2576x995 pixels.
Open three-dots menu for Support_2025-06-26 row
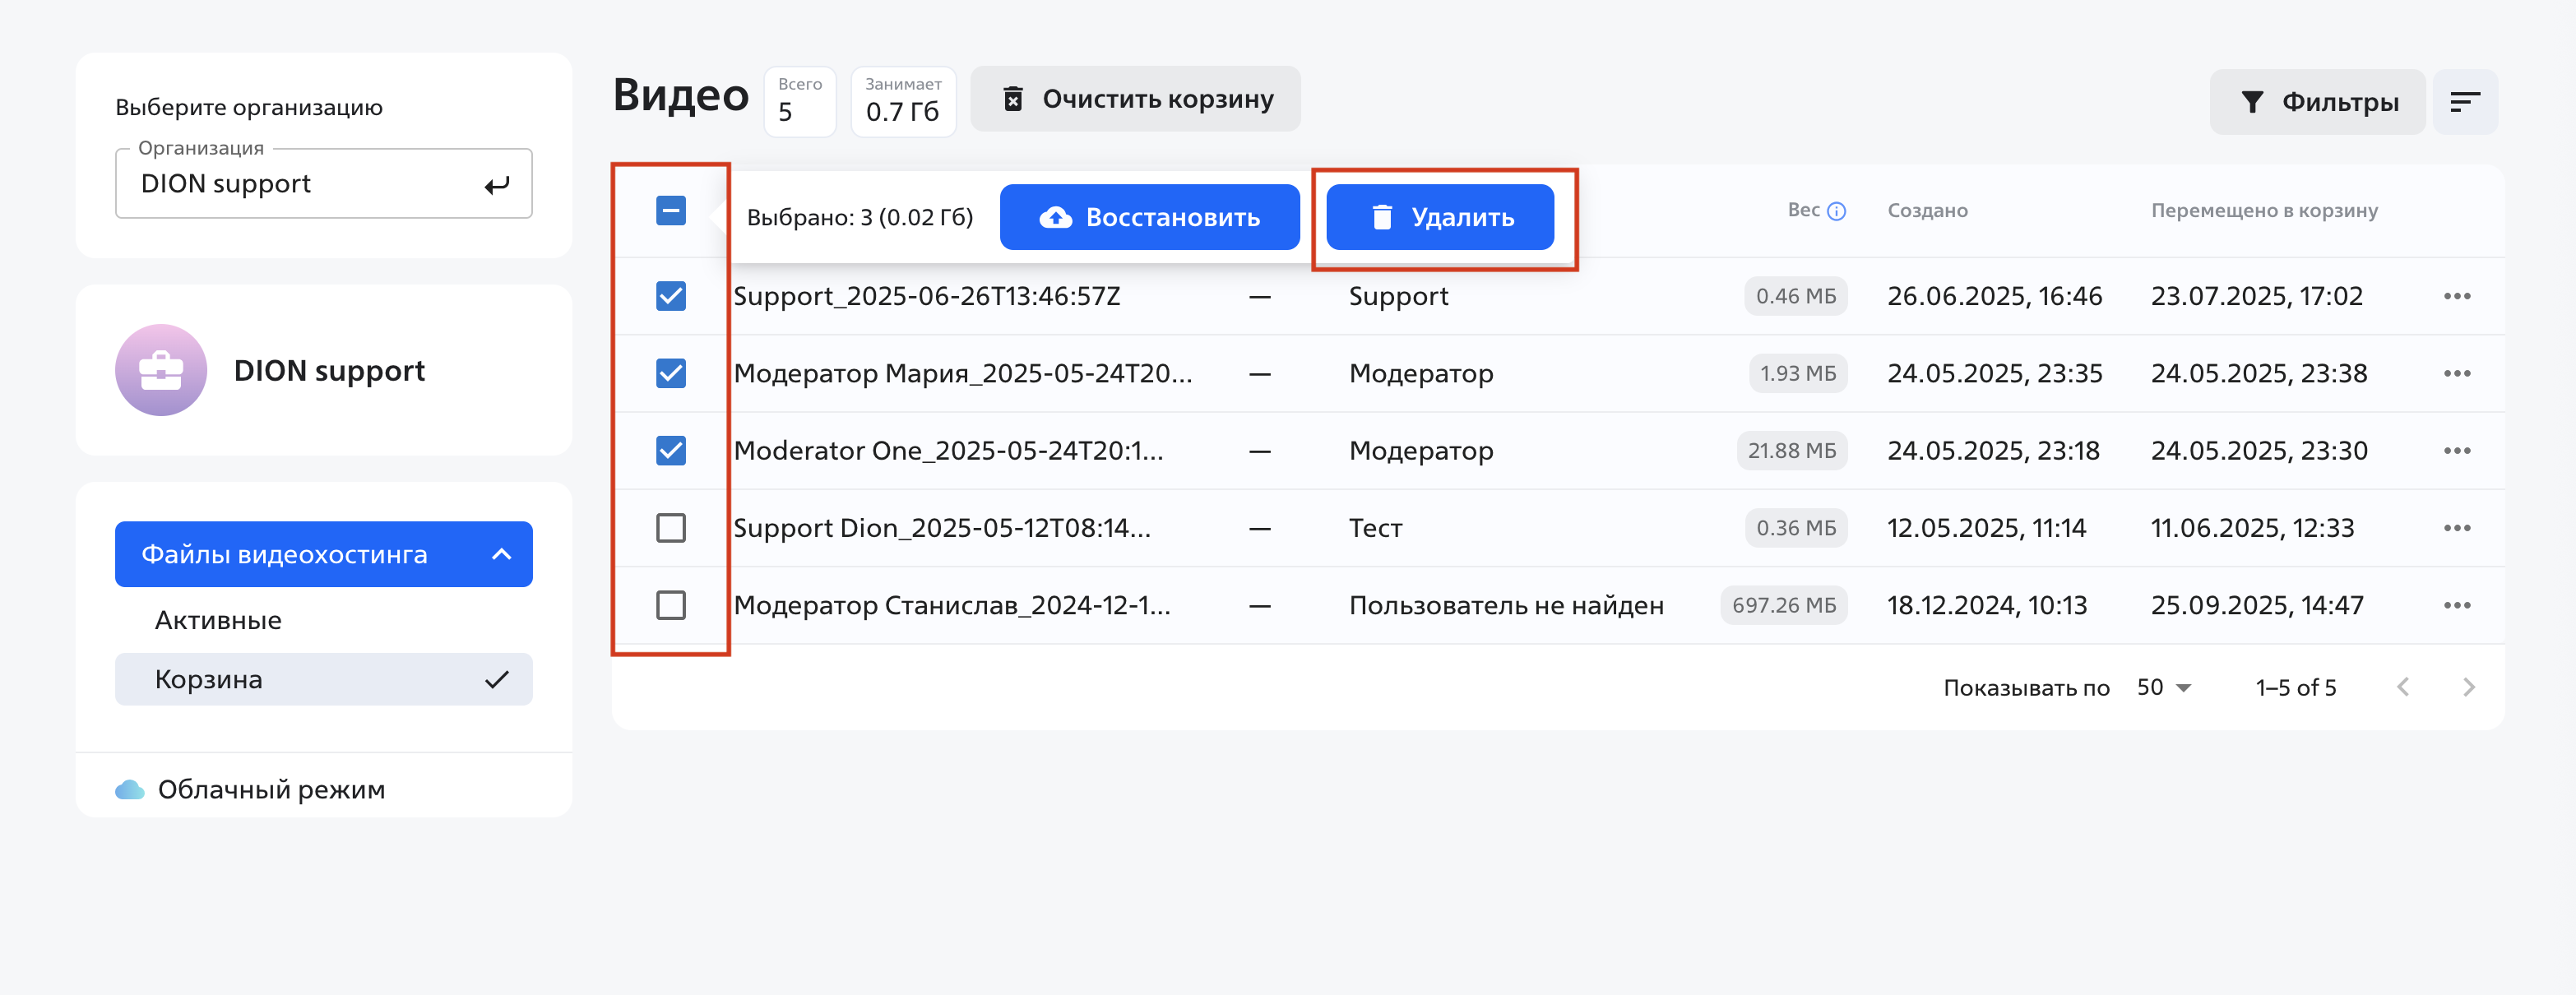[2456, 296]
